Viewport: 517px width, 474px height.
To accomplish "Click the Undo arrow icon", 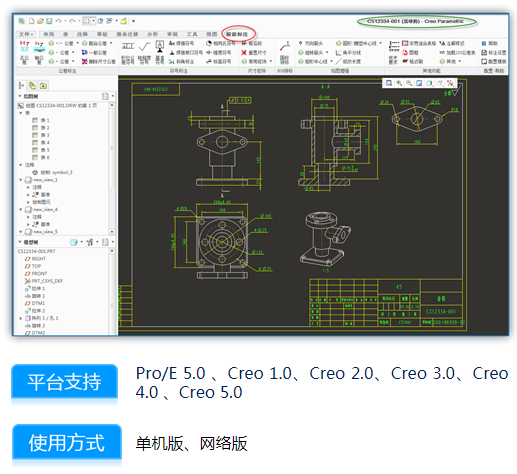I will pos(58,21).
